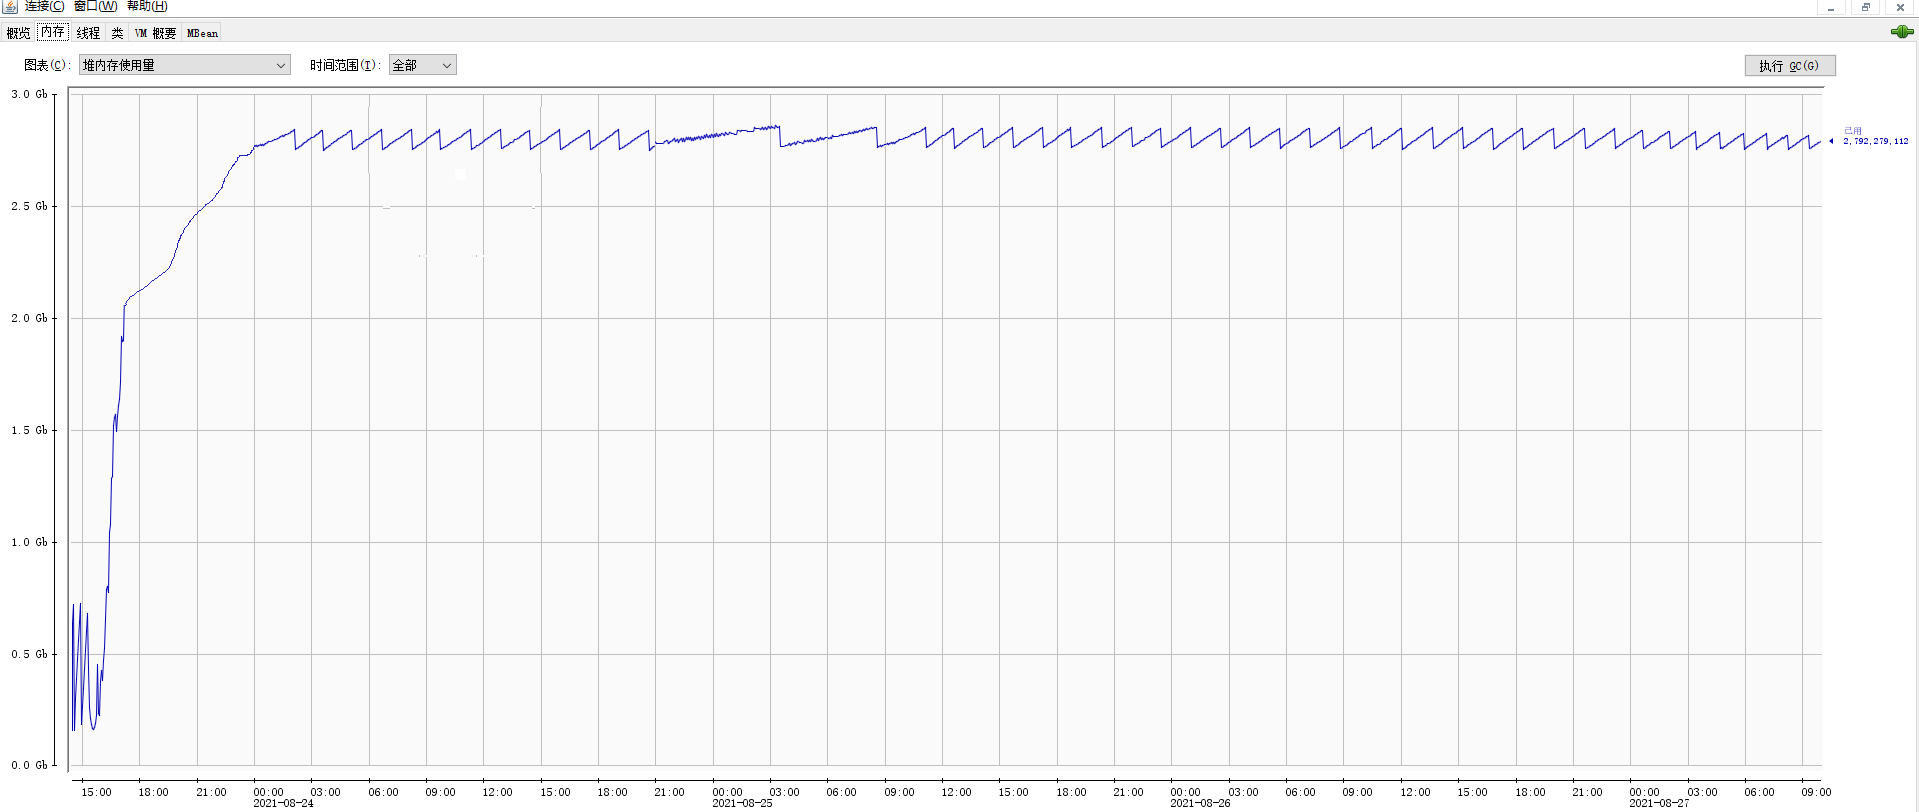Screen dimensions: 1919x812
Task: Expand the 时间范围 dropdown set to 全部
Action: 423,65
